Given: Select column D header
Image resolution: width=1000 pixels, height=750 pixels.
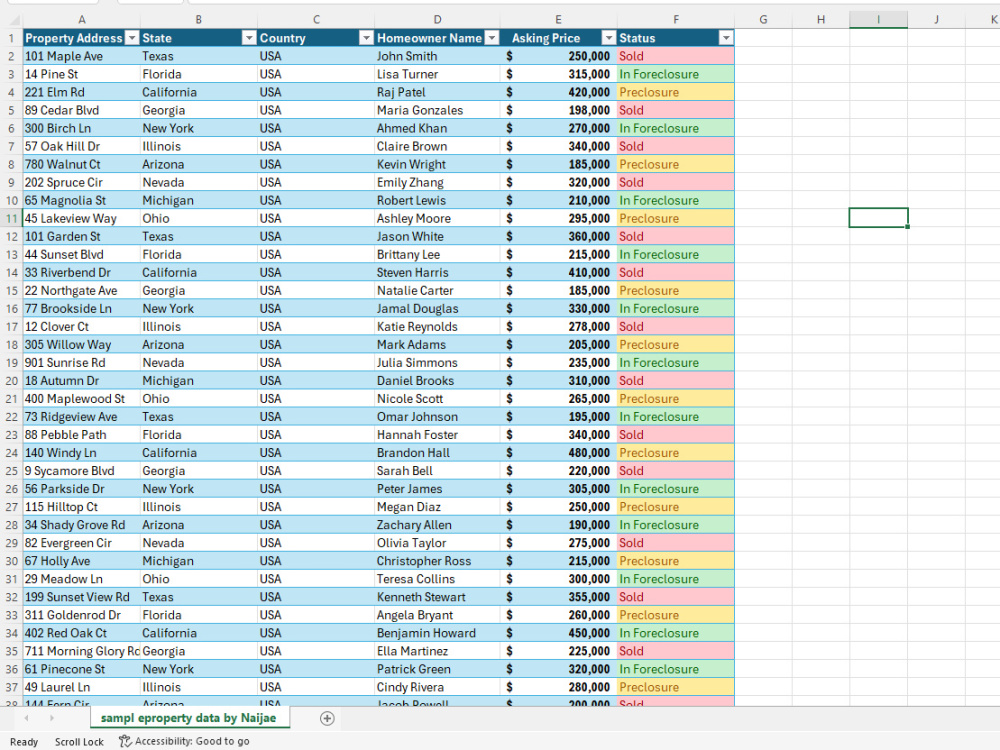Looking at the screenshot, I should click(437, 20).
